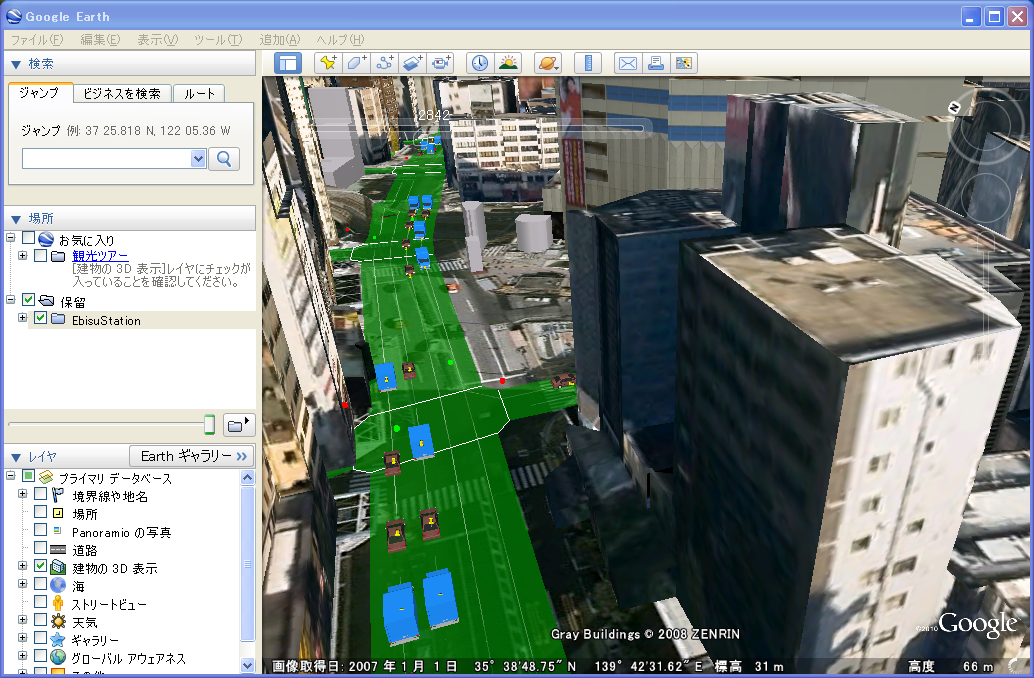Select the EbisuStation label in places
Viewport: 1034px width, 678px height.
click(x=106, y=321)
